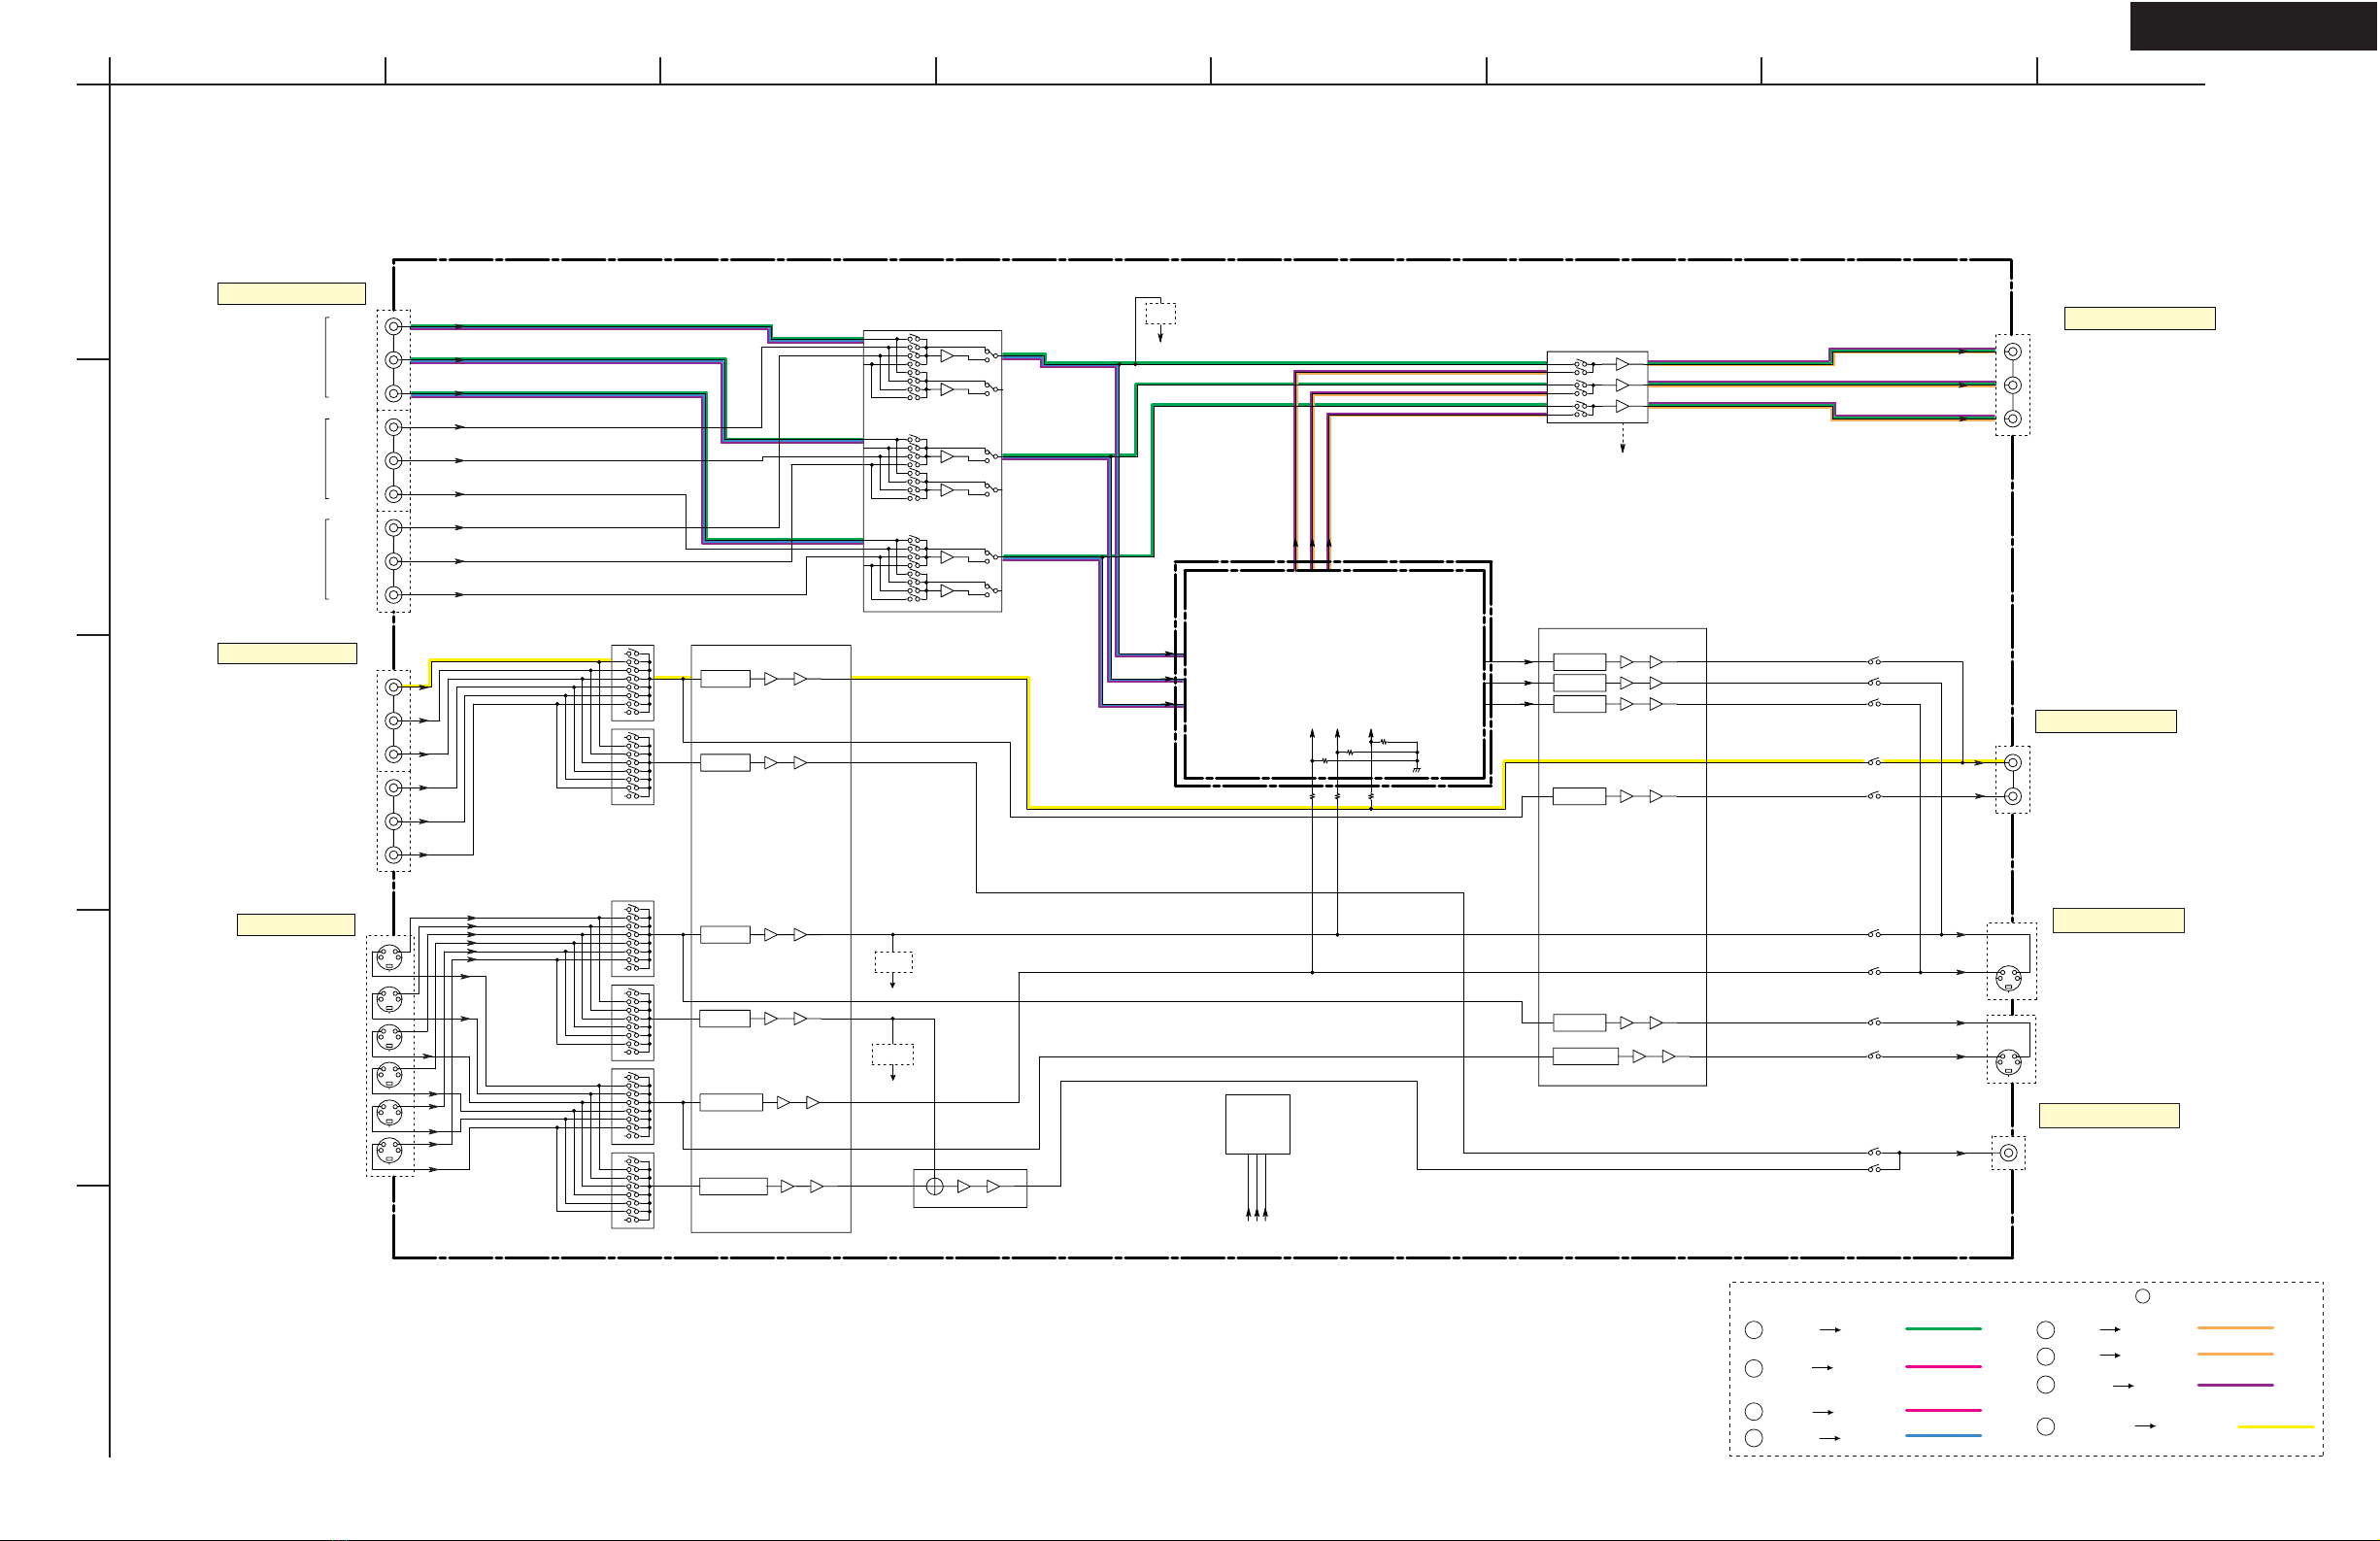The image size is (2380, 1541).
Task: Click the blue line in the legend
Action: [1943, 1436]
